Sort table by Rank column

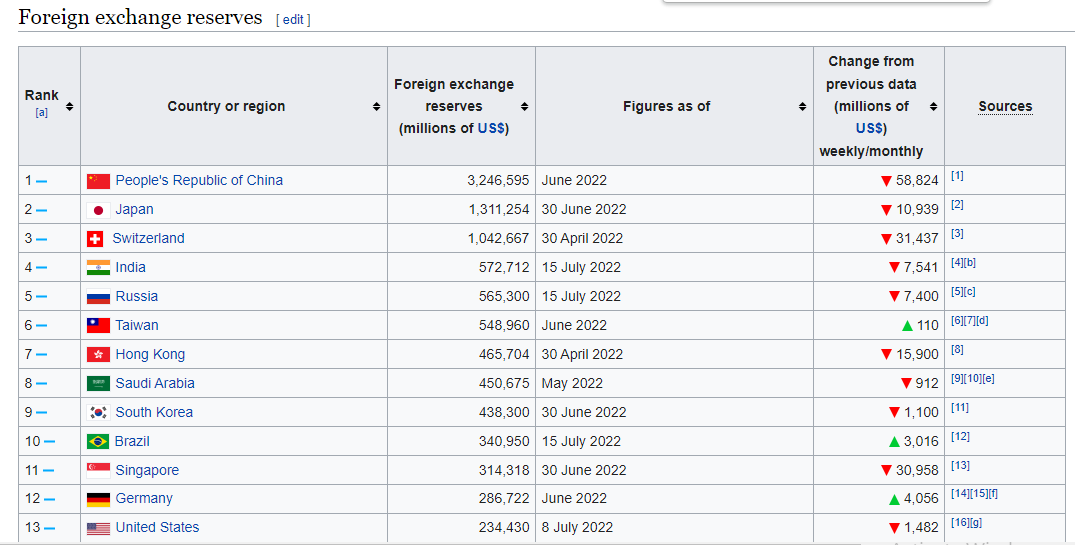(x=69, y=106)
